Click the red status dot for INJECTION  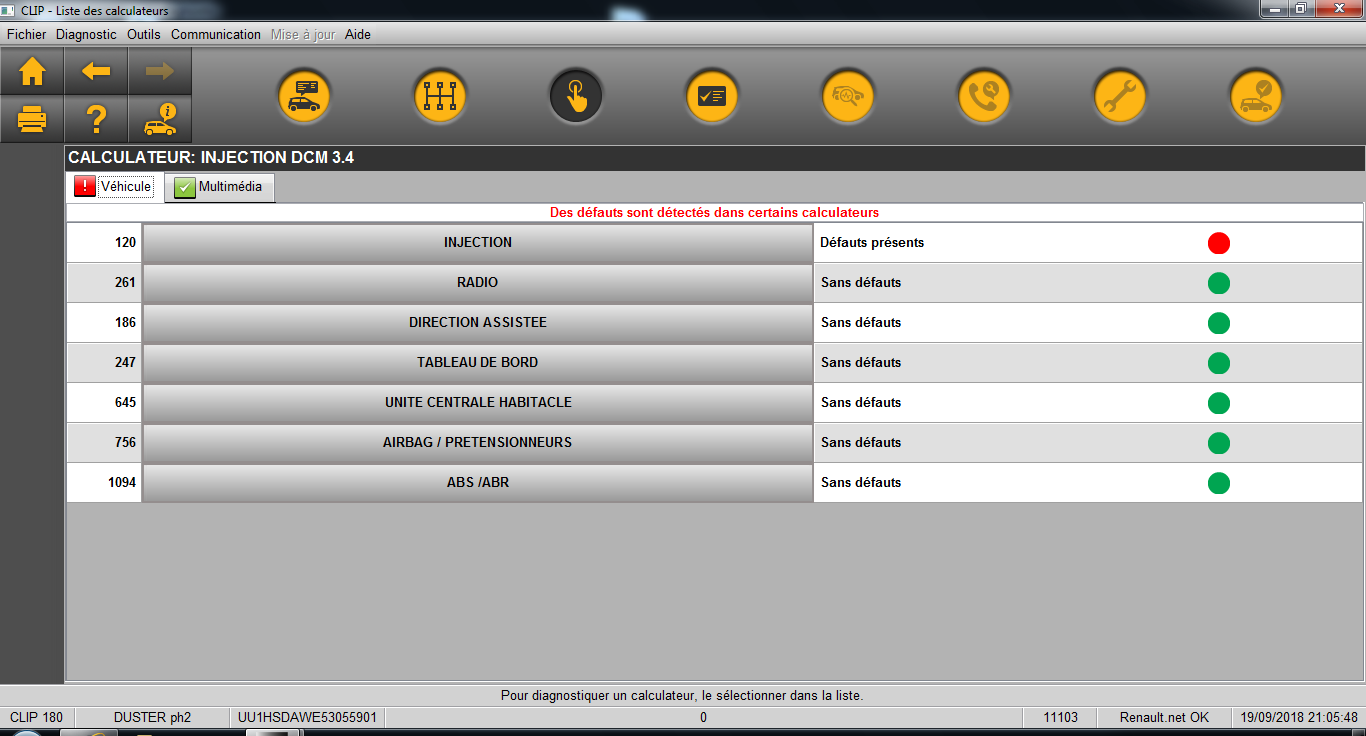[1218, 243]
